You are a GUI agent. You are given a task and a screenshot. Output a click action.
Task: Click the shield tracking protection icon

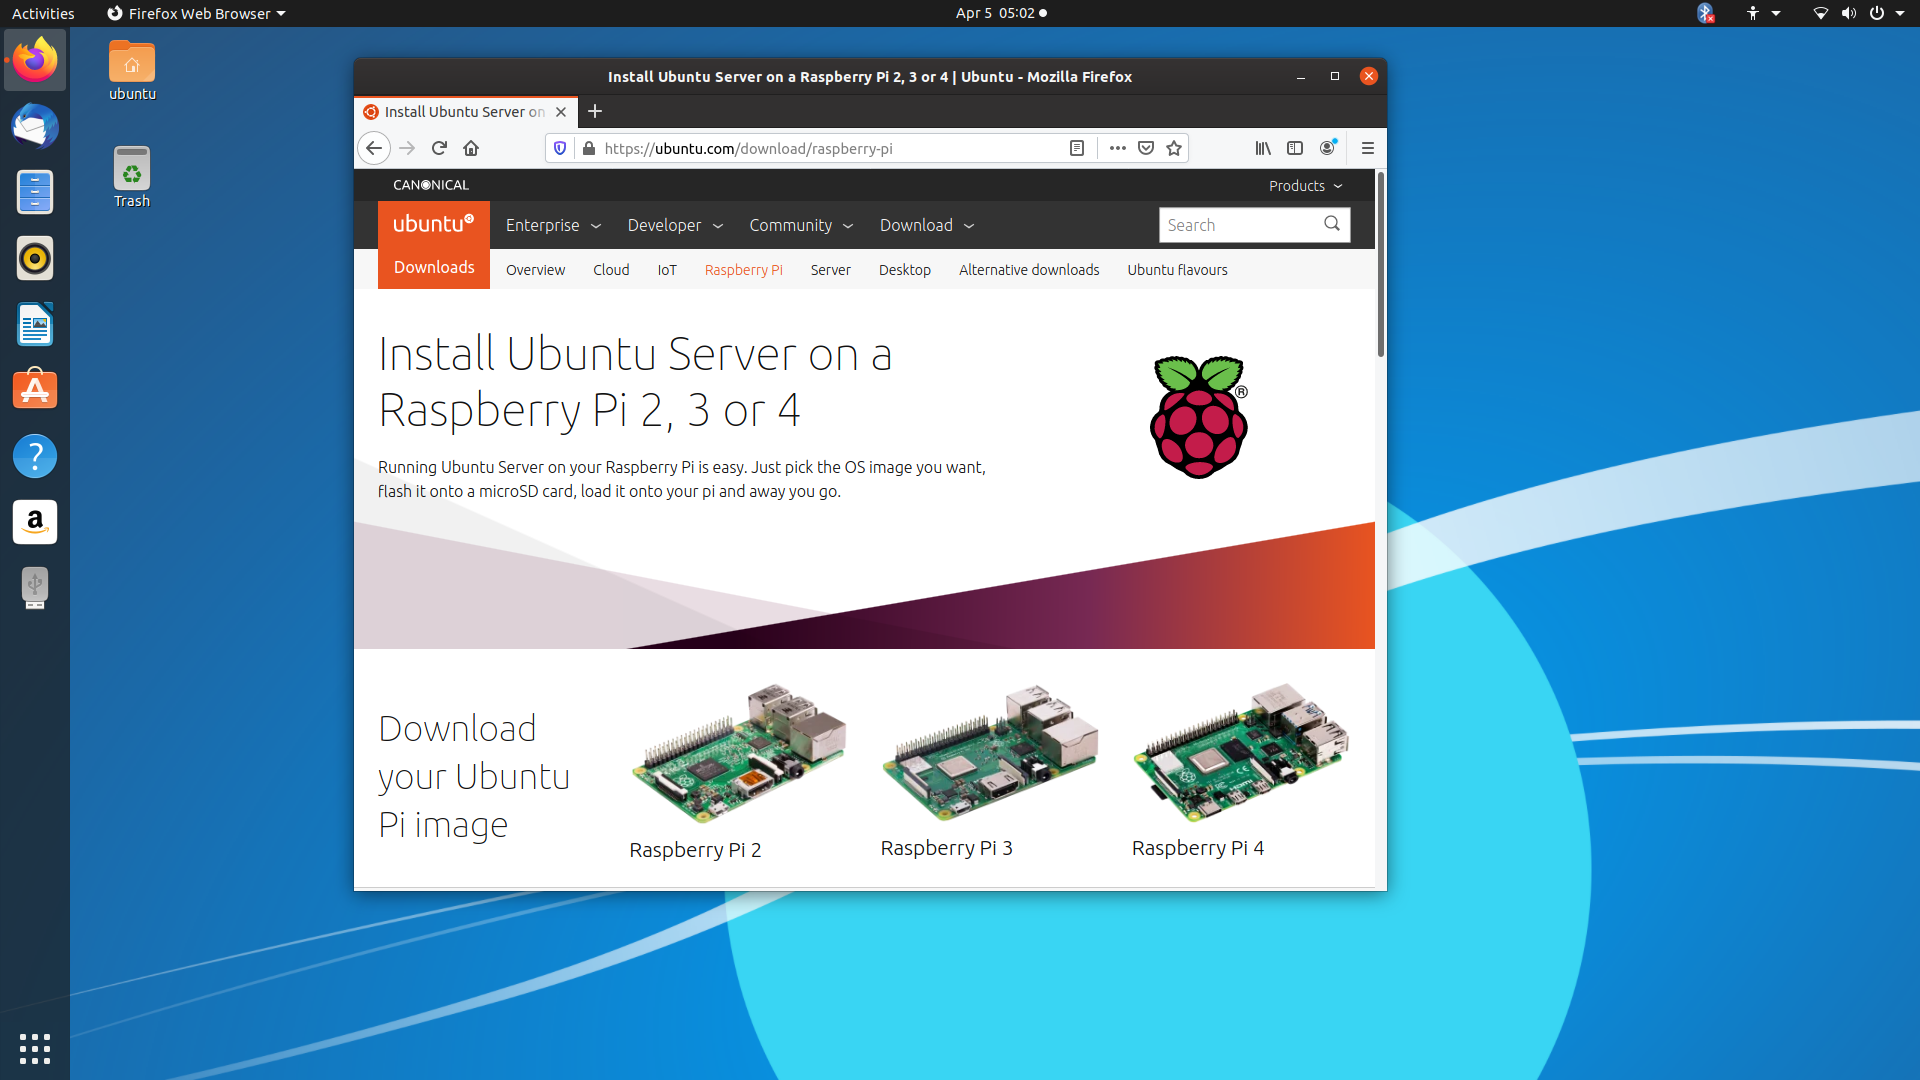(560, 148)
